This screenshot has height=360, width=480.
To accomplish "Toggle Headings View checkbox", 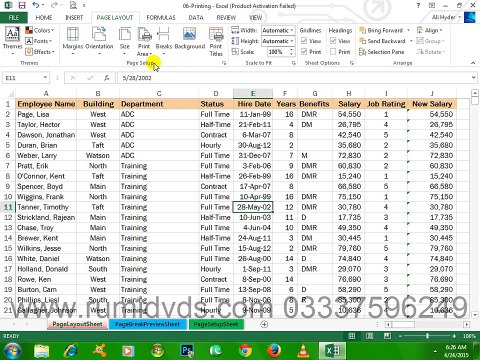I will [333, 41].
